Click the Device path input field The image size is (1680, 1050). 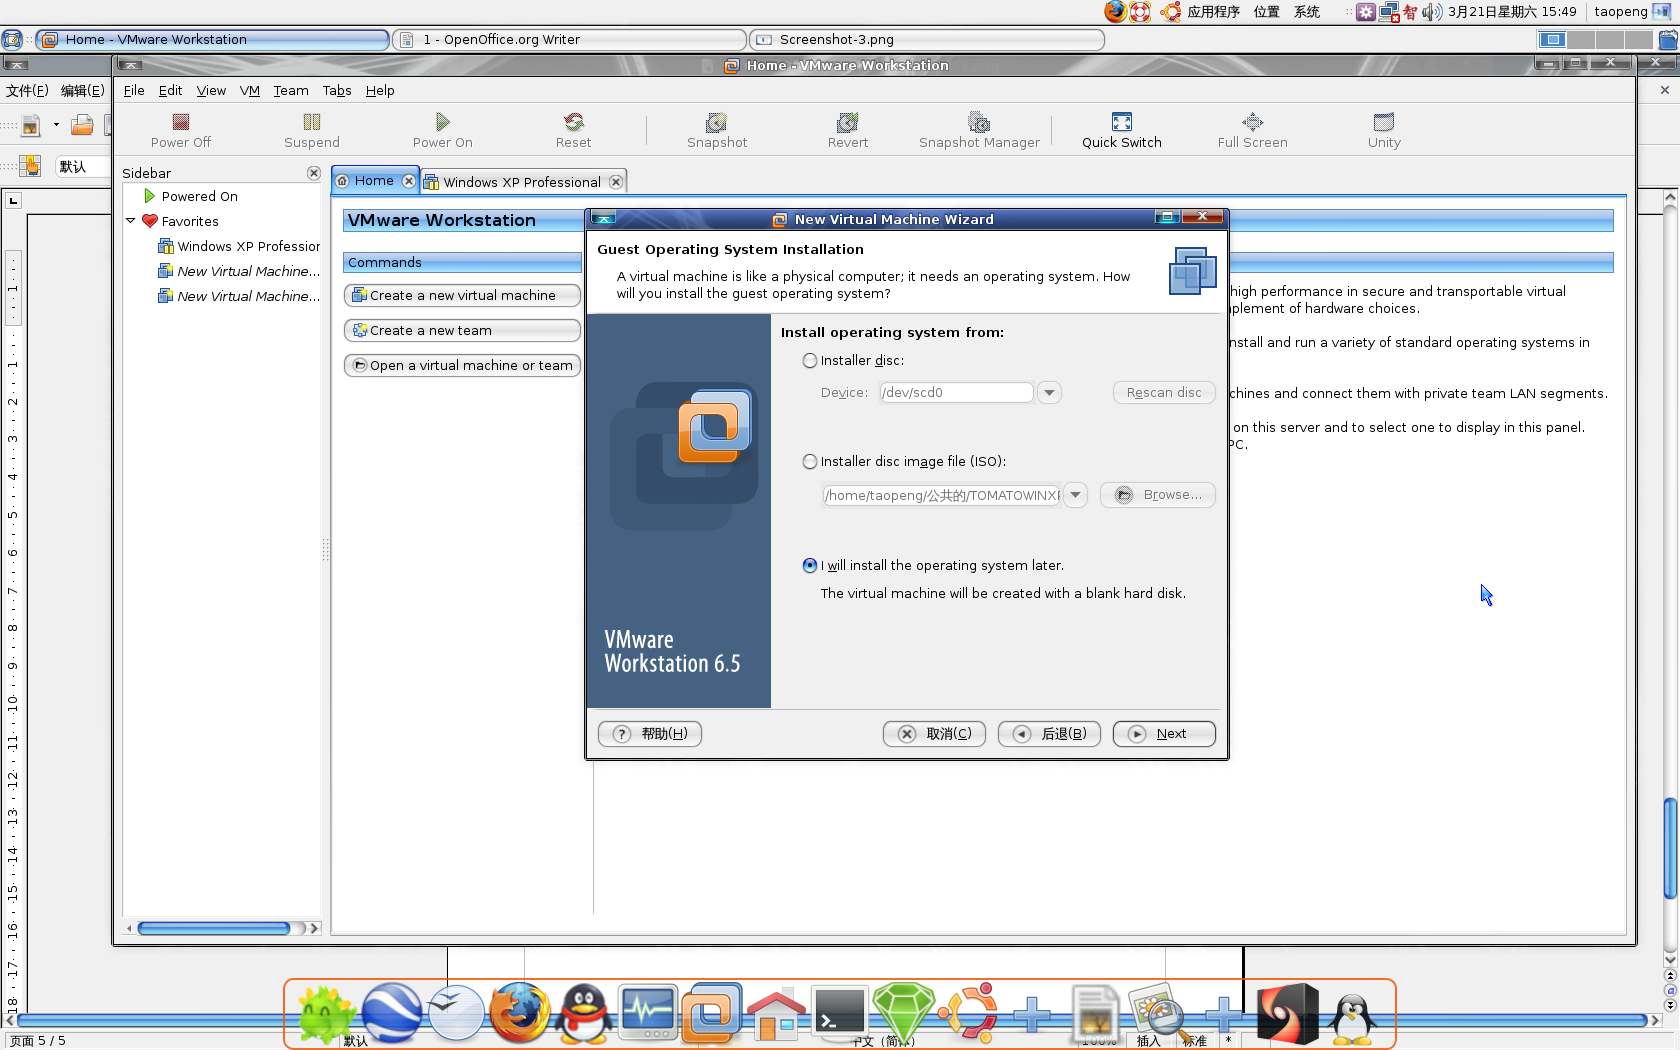[x=956, y=393]
